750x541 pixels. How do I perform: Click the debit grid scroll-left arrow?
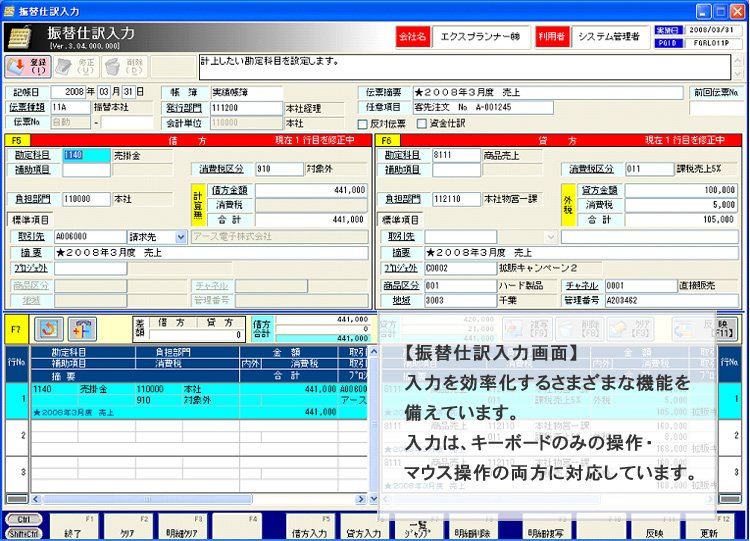(x=36, y=499)
